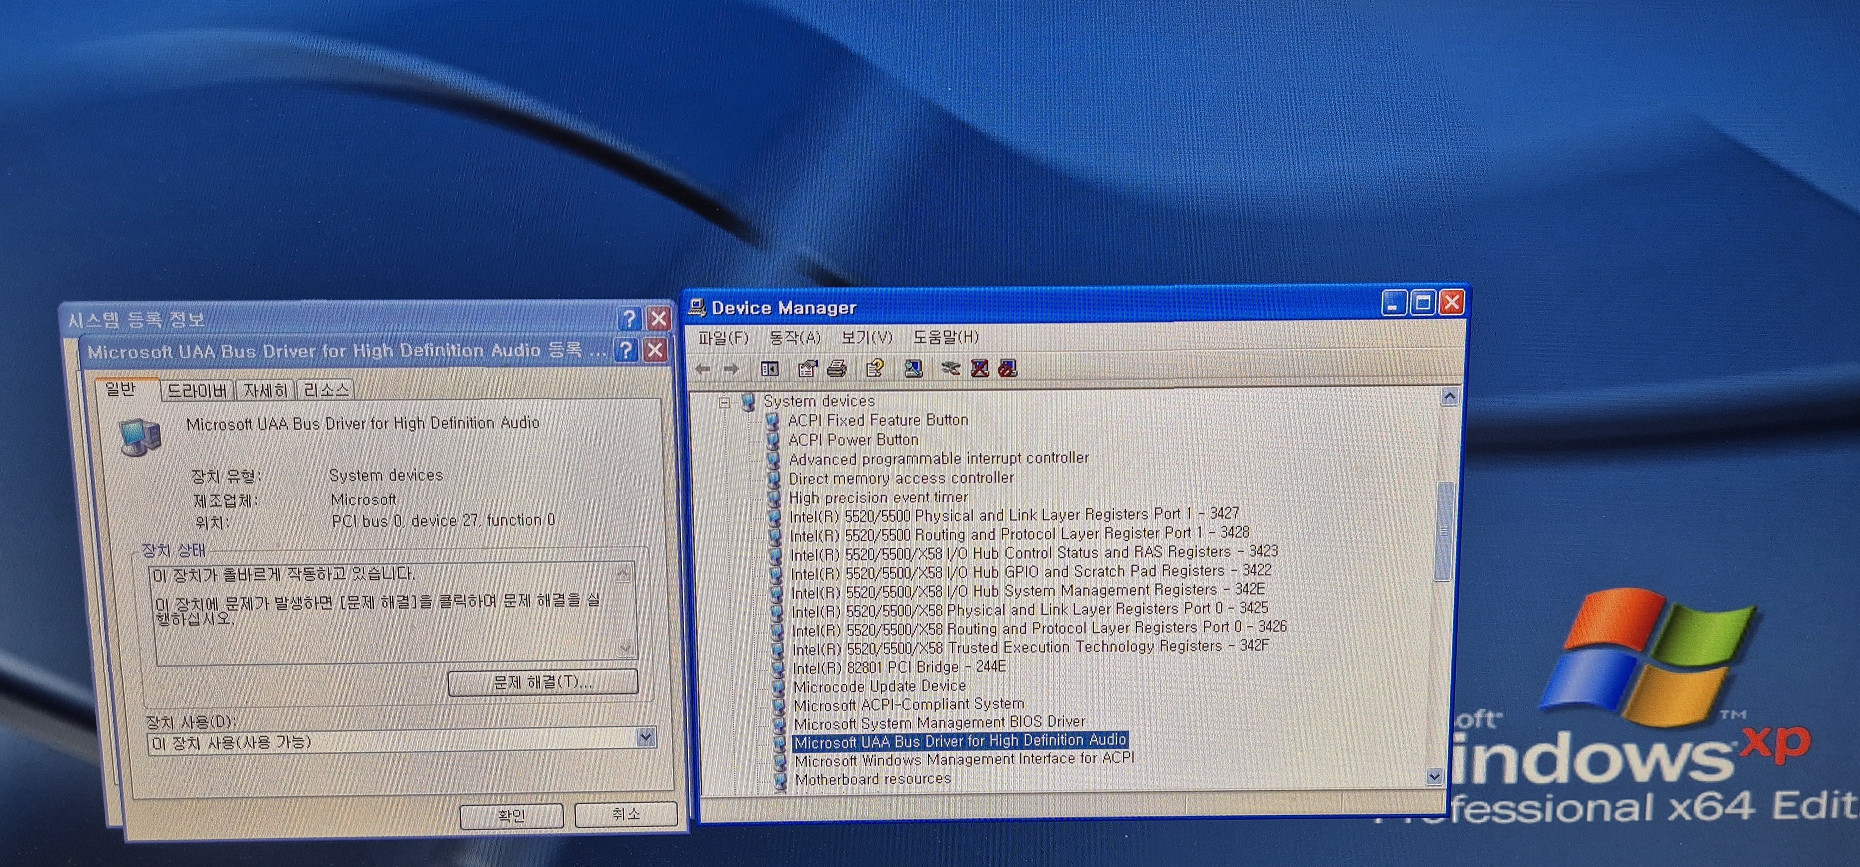Image resolution: width=1860 pixels, height=867 pixels.
Task: Go back using the Device Manager back arrow
Action: click(x=703, y=369)
